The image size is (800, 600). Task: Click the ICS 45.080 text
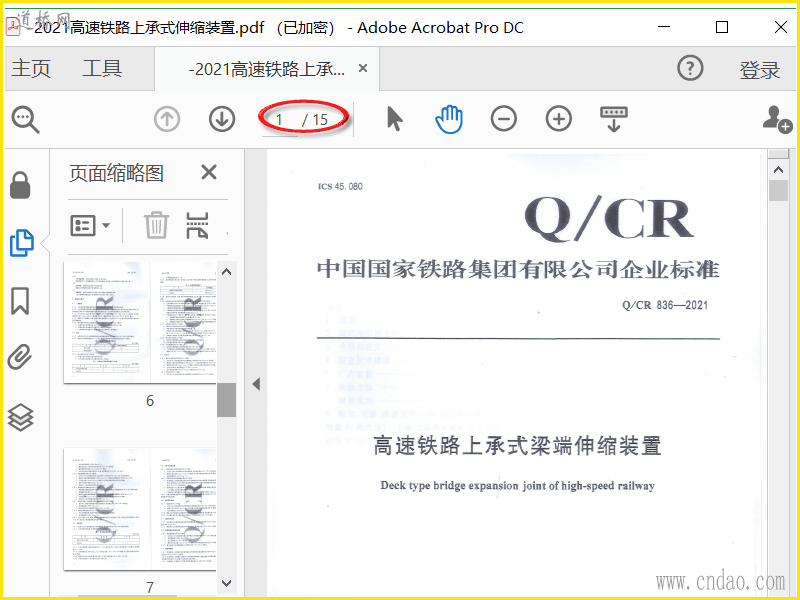[x=340, y=186]
